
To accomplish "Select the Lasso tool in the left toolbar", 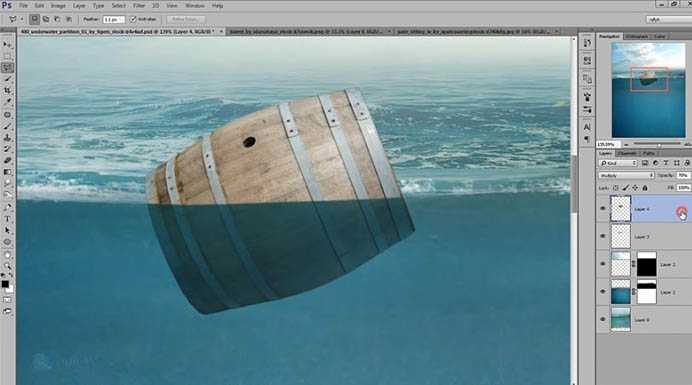I will pyautogui.click(x=8, y=68).
